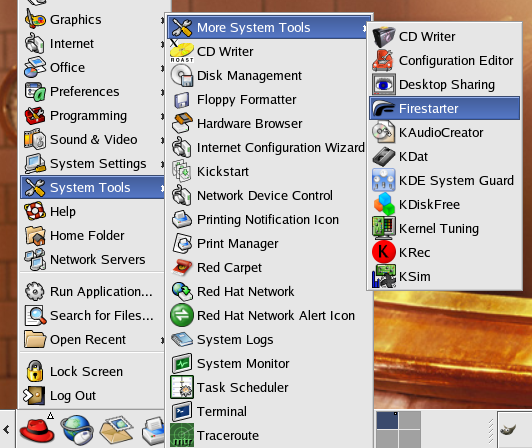Click the panel hide arrow button

pyautogui.click(x=7, y=430)
